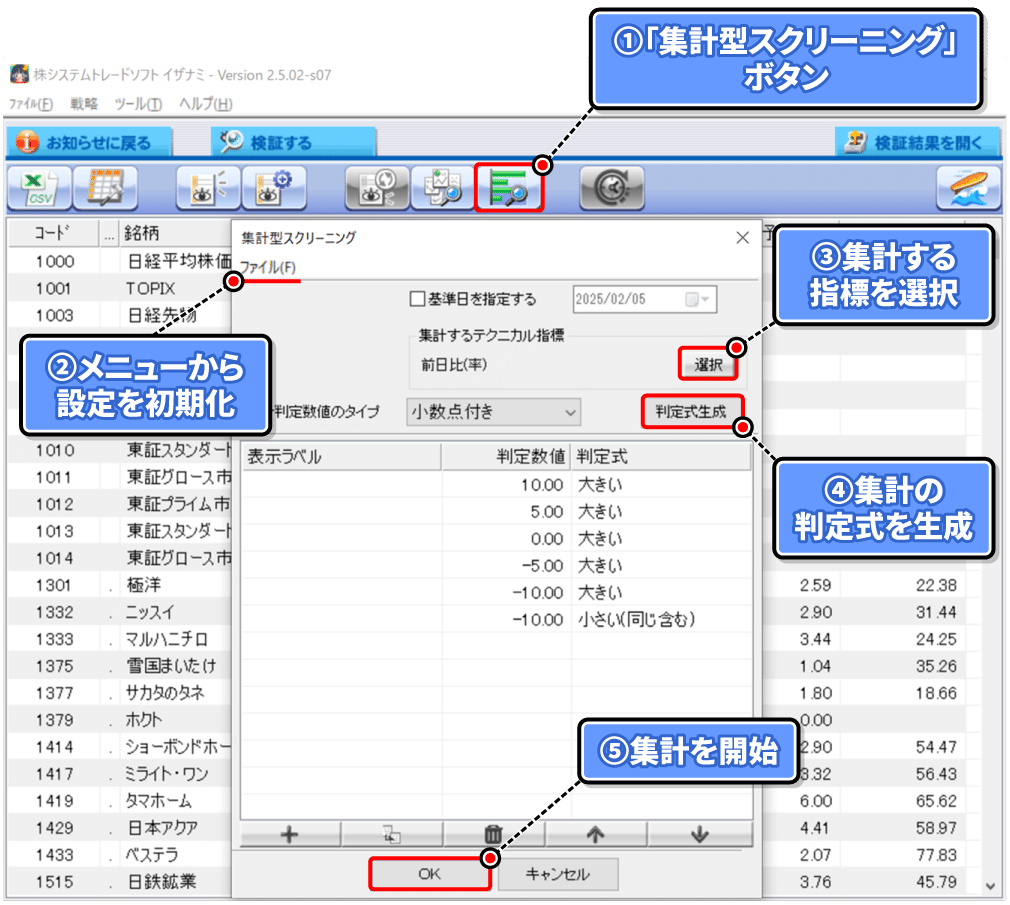Open the main ファイル(F) menu
Image resolution: width=1010 pixels, height=905 pixels.
31,104
